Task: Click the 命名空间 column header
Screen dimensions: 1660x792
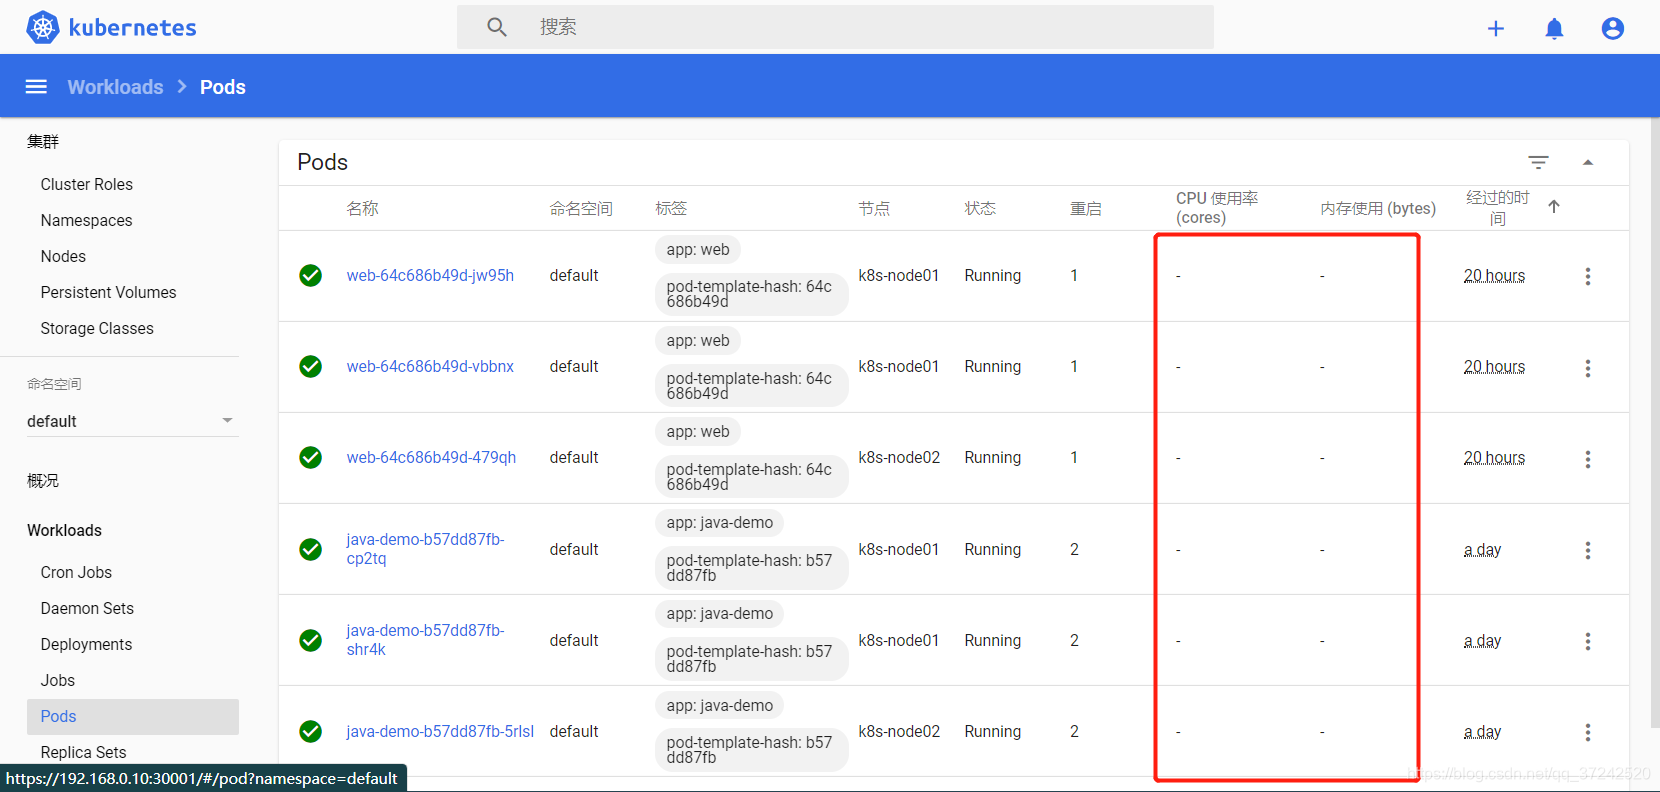Action: click(581, 208)
